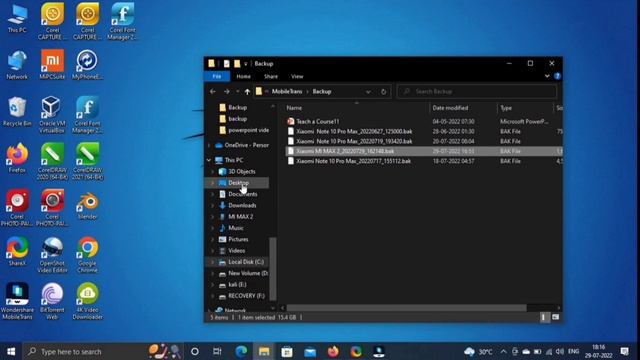This screenshot has height=360, width=640.
Task: Open Oracle VM VirtualBox shortcut
Action: pyautogui.click(x=52, y=115)
